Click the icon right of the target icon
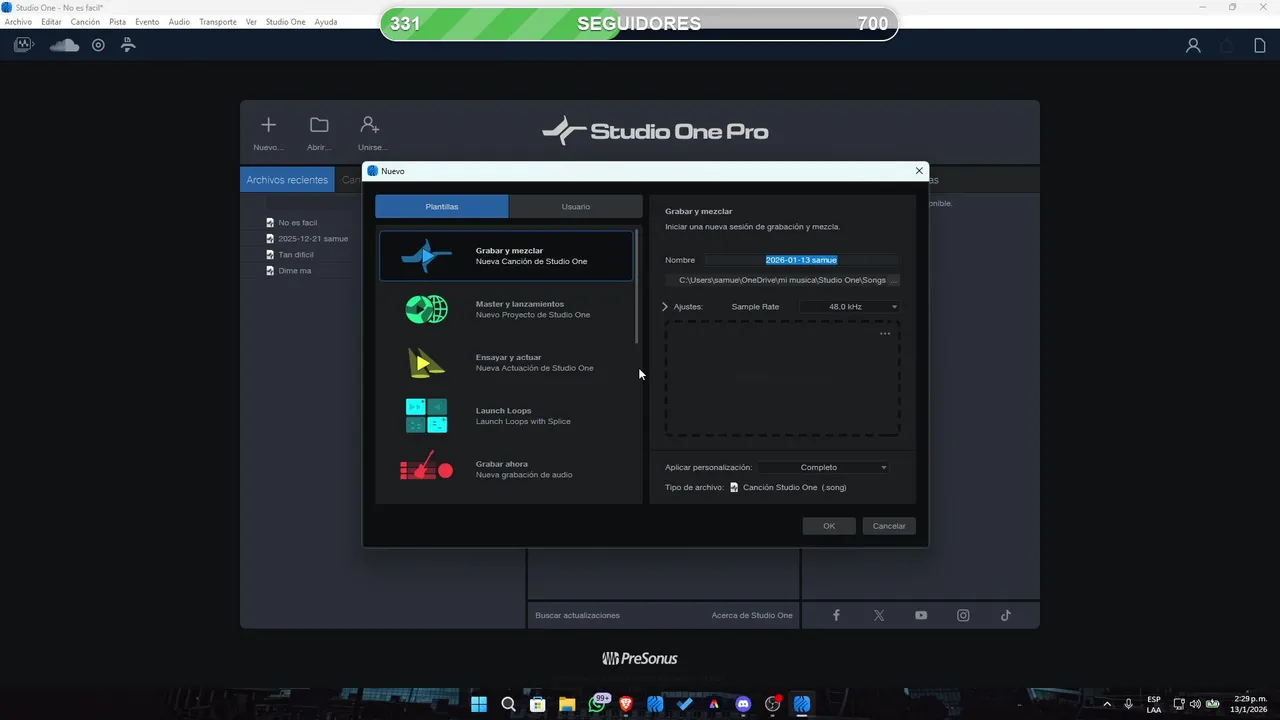This screenshot has width=1280, height=720. pyautogui.click(x=128, y=45)
